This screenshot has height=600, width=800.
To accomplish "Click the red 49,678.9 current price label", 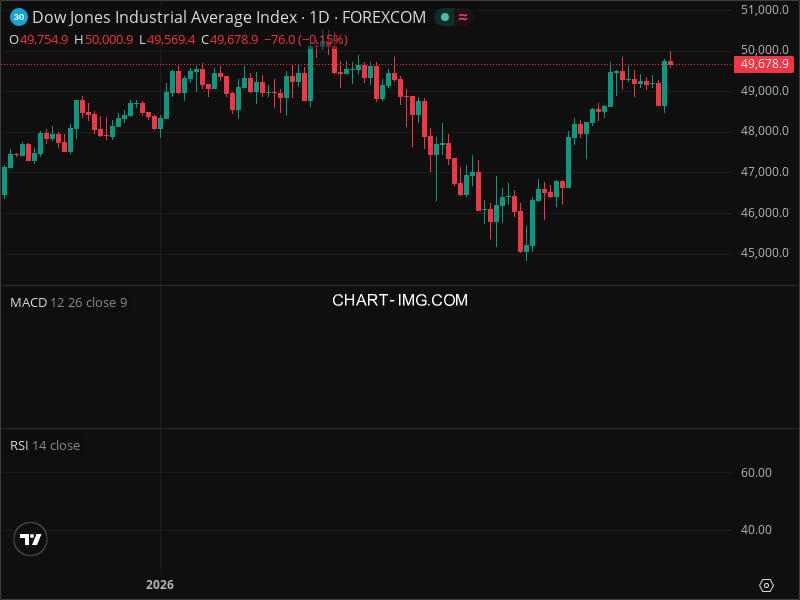I will (764, 64).
